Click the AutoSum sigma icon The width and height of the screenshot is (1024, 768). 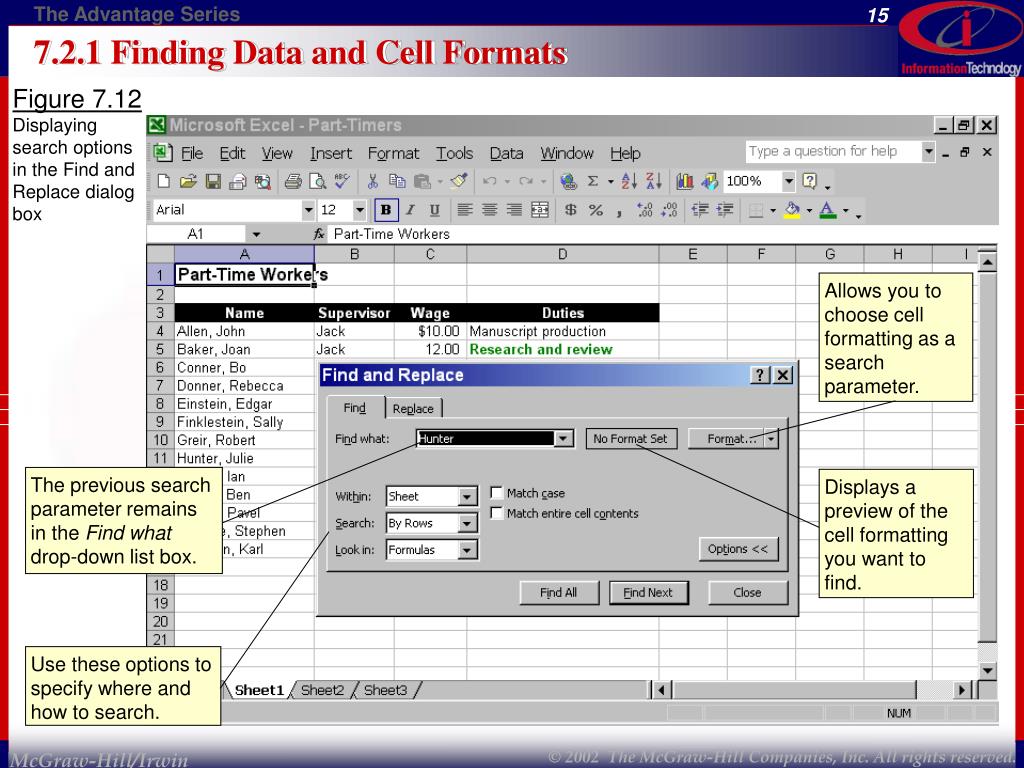tap(592, 182)
